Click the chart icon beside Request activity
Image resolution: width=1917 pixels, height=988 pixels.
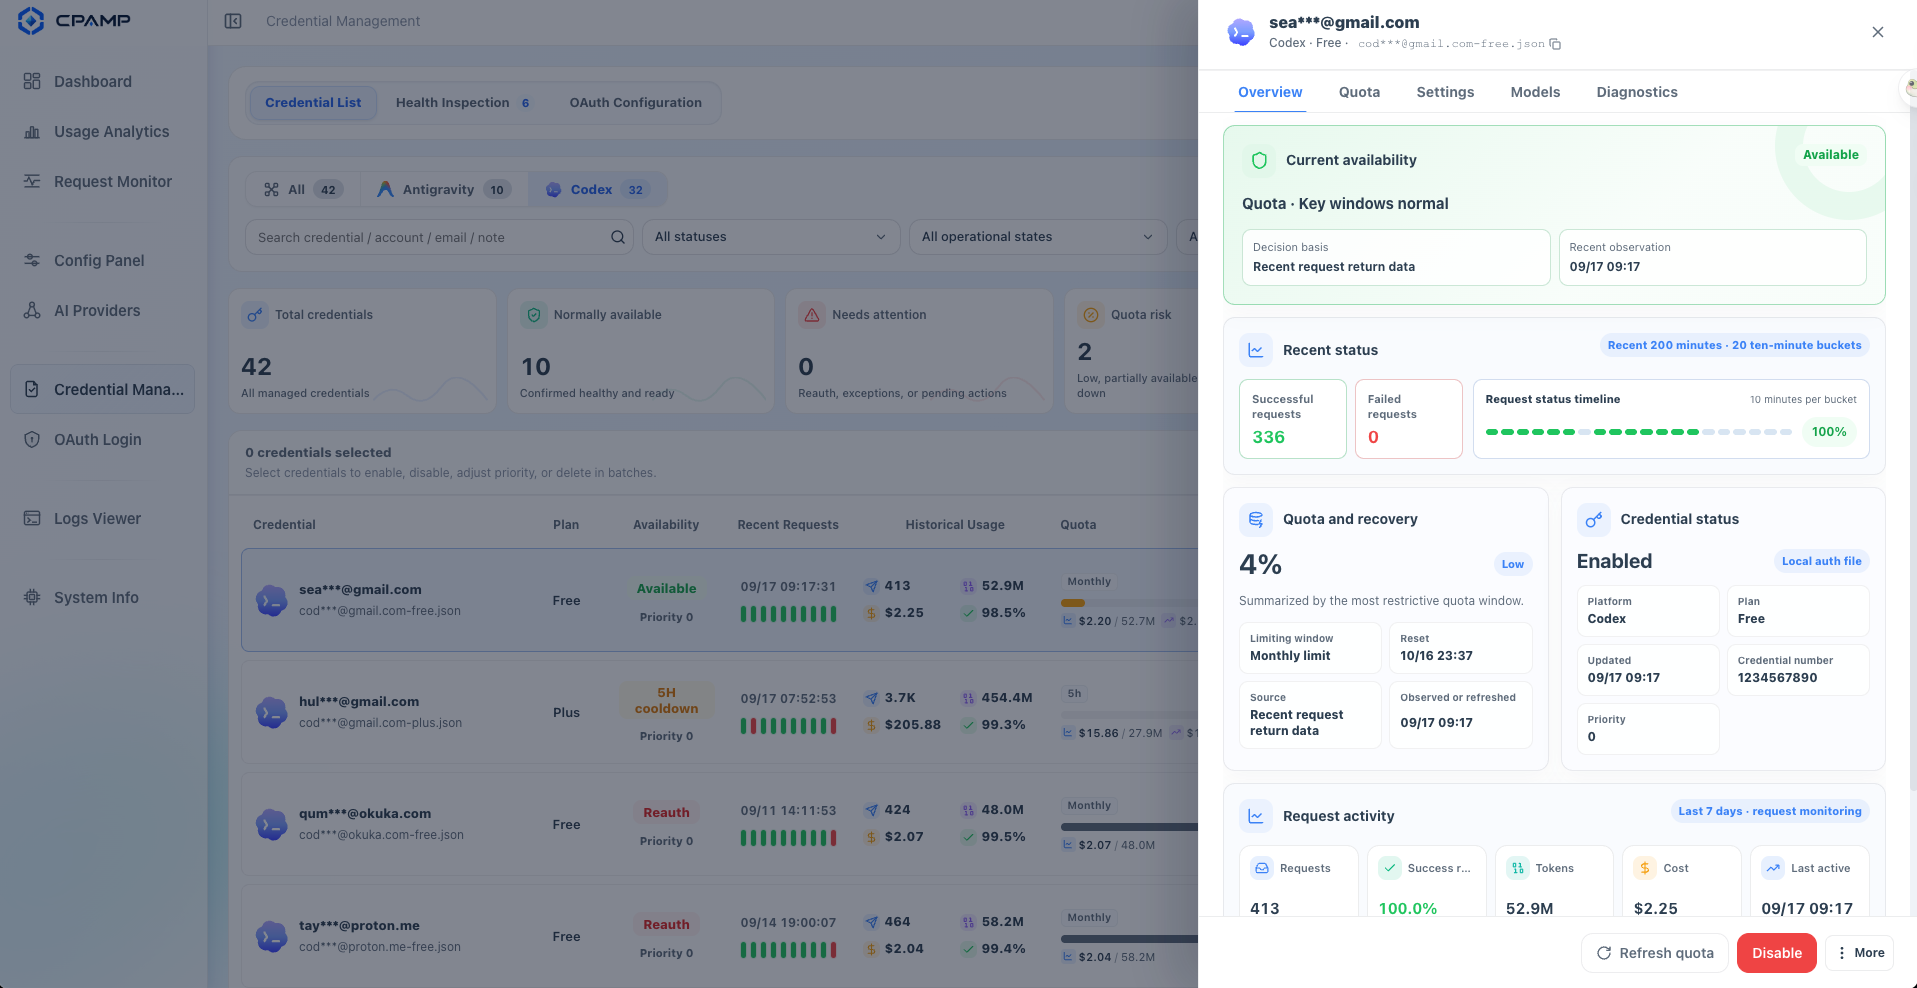click(x=1255, y=816)
